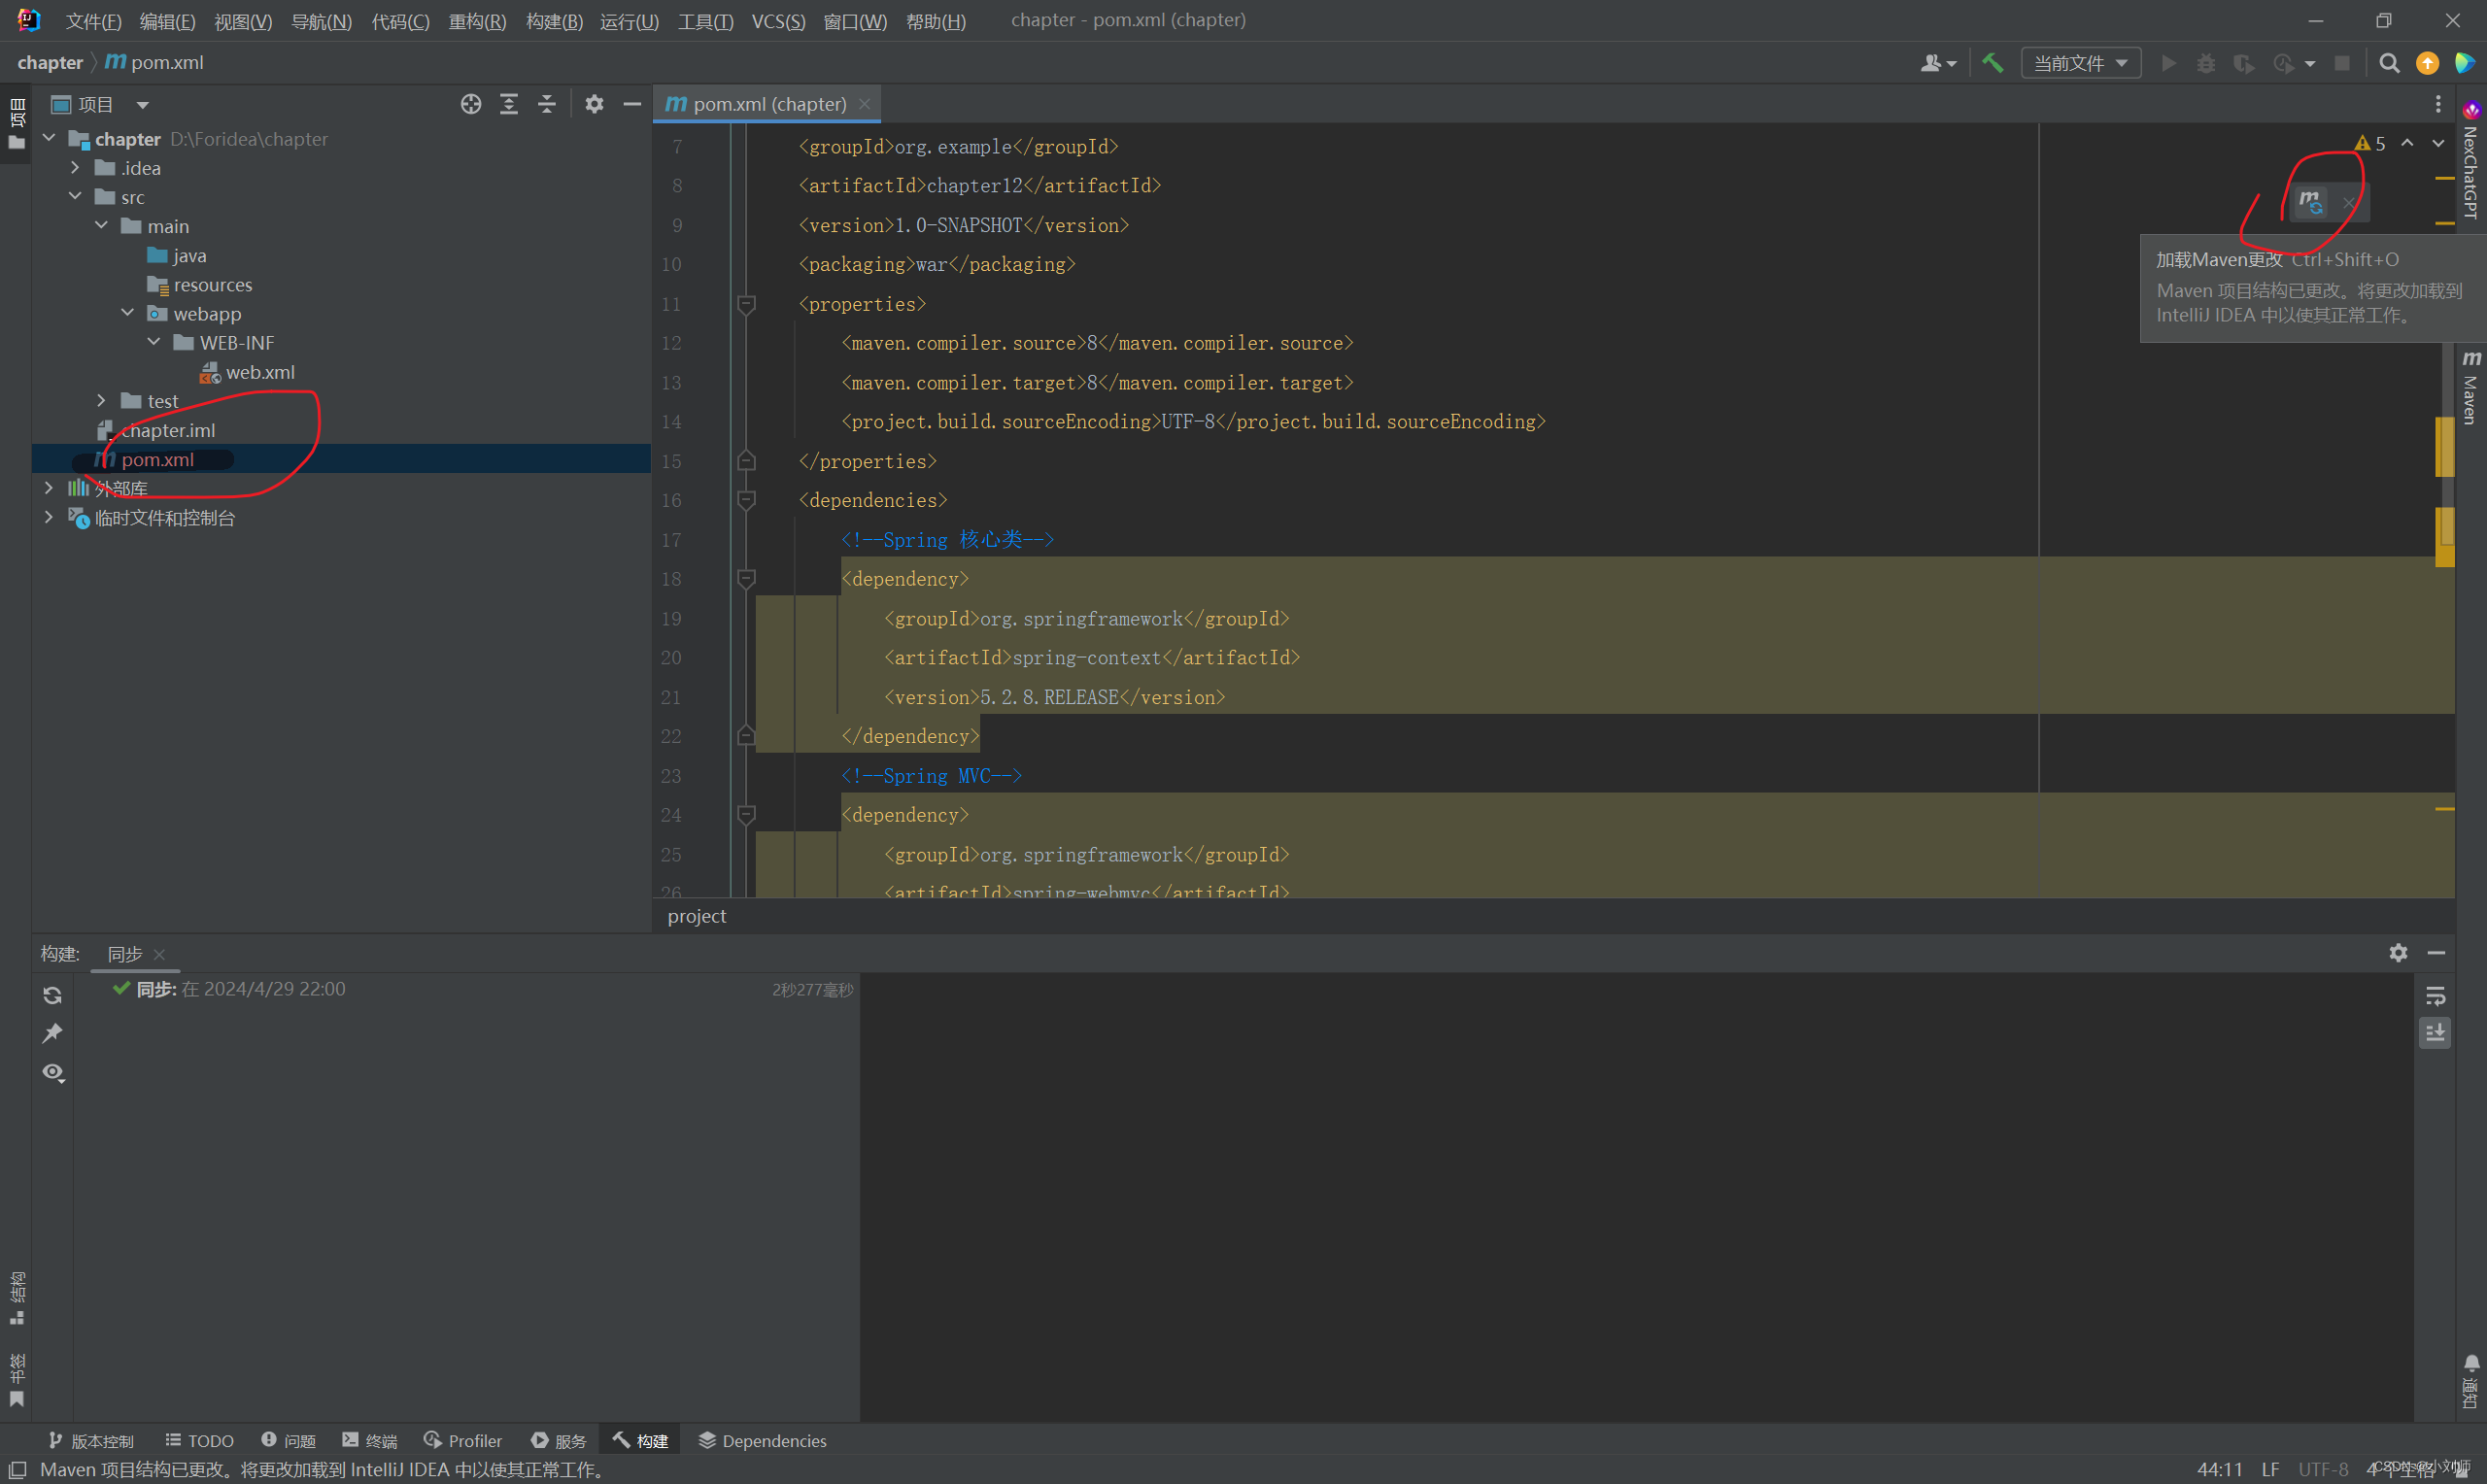Open the Profiler tool window
Screen dimensions: 2487x1484
tap(463, 1440)
